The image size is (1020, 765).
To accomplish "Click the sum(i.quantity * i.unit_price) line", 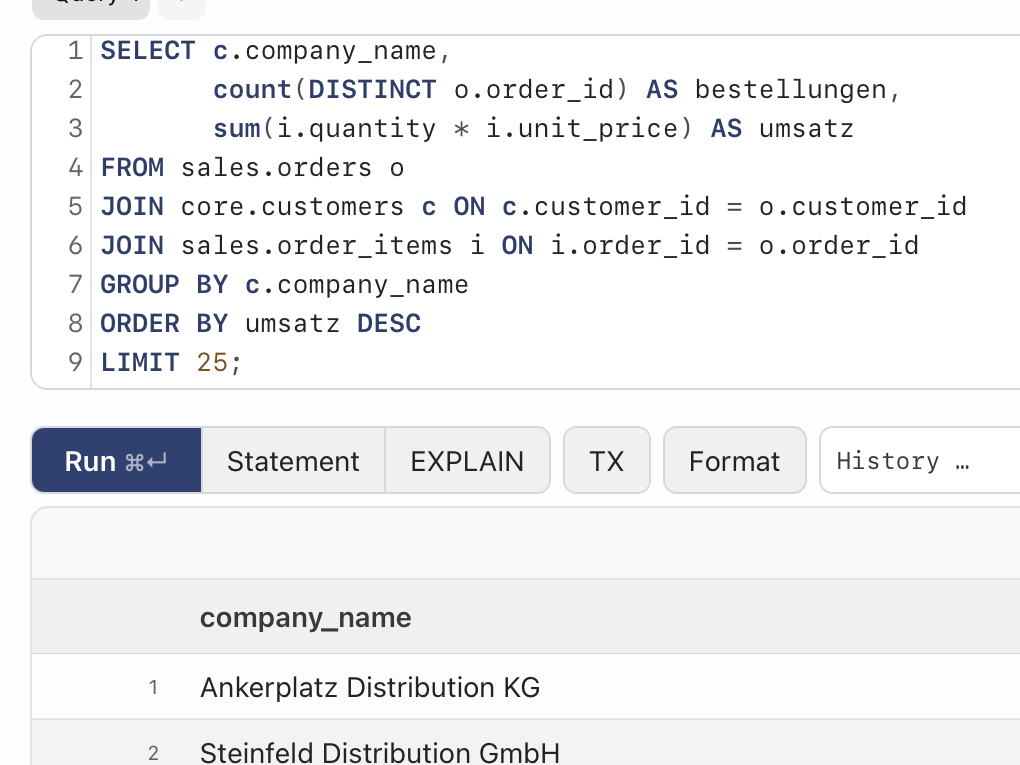I will pos(533,128).
